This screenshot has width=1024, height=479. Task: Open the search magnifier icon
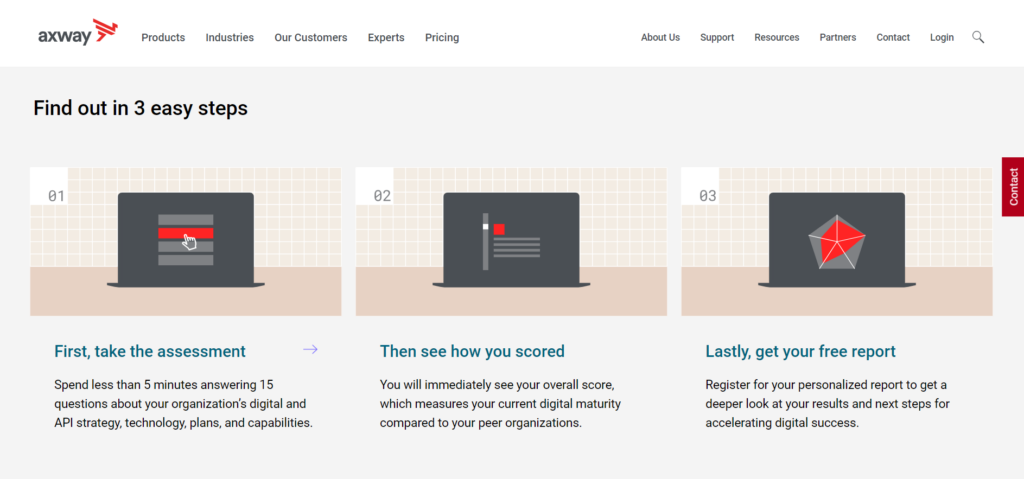[978, 37]
